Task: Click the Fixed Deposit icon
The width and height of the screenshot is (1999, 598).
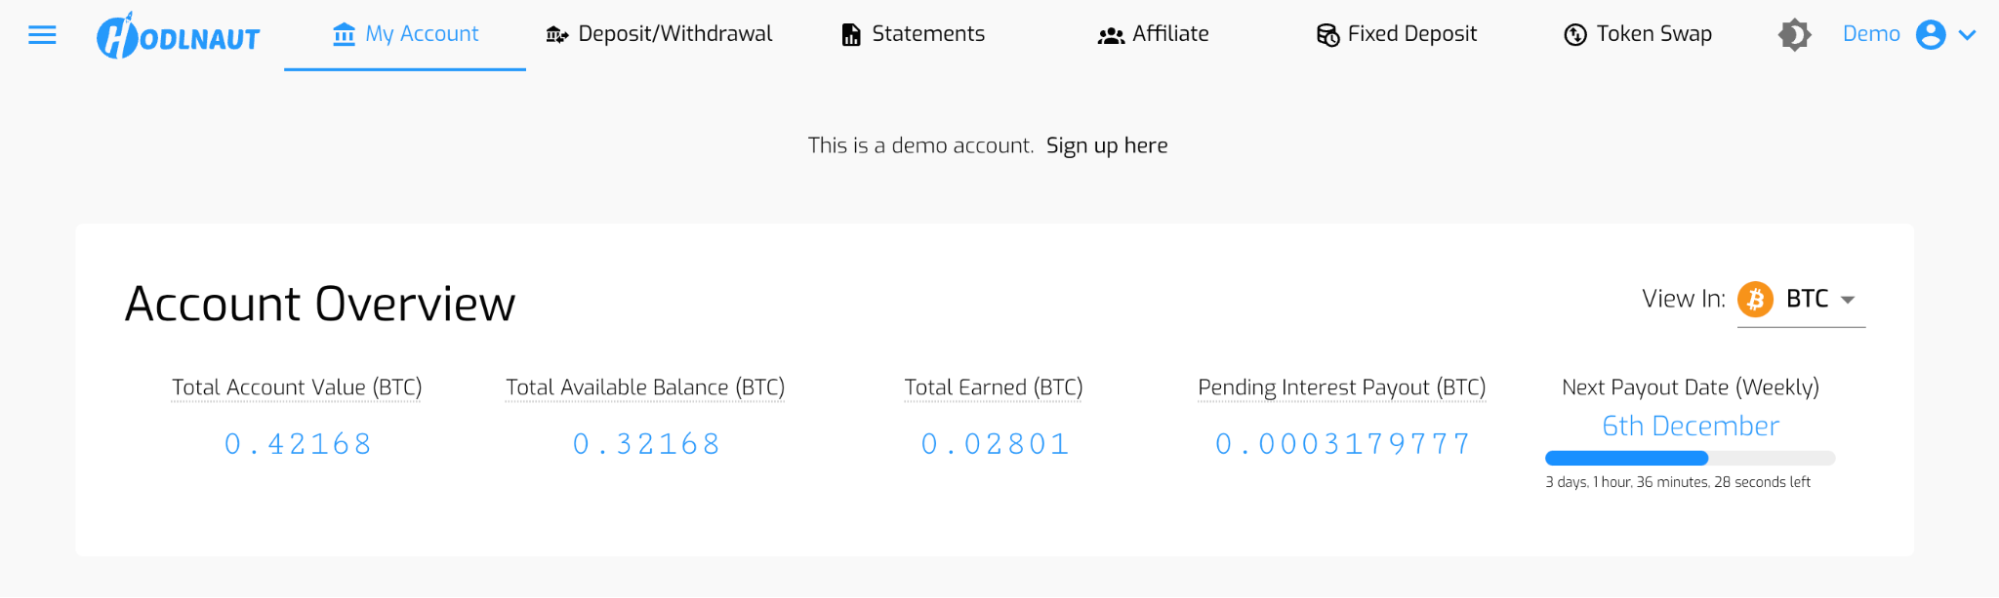Action: (1328, 36)
